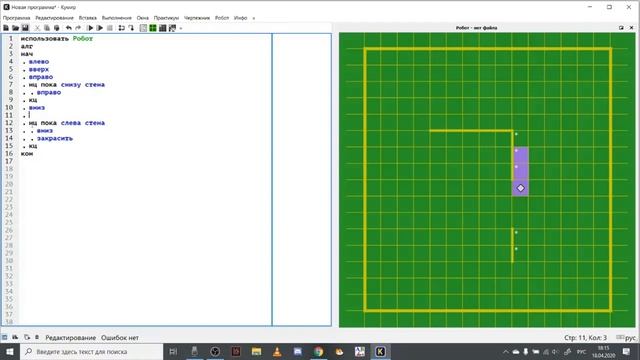Open the Практикум menu

click(166, 18)
